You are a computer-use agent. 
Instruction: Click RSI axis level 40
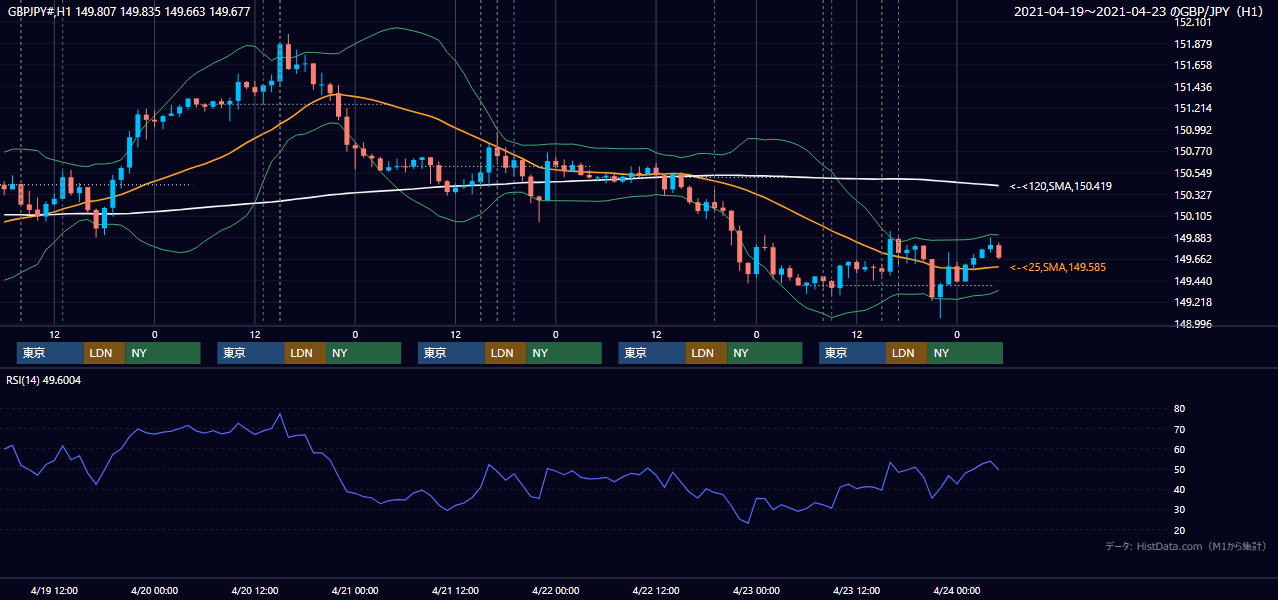point(1180,489)
